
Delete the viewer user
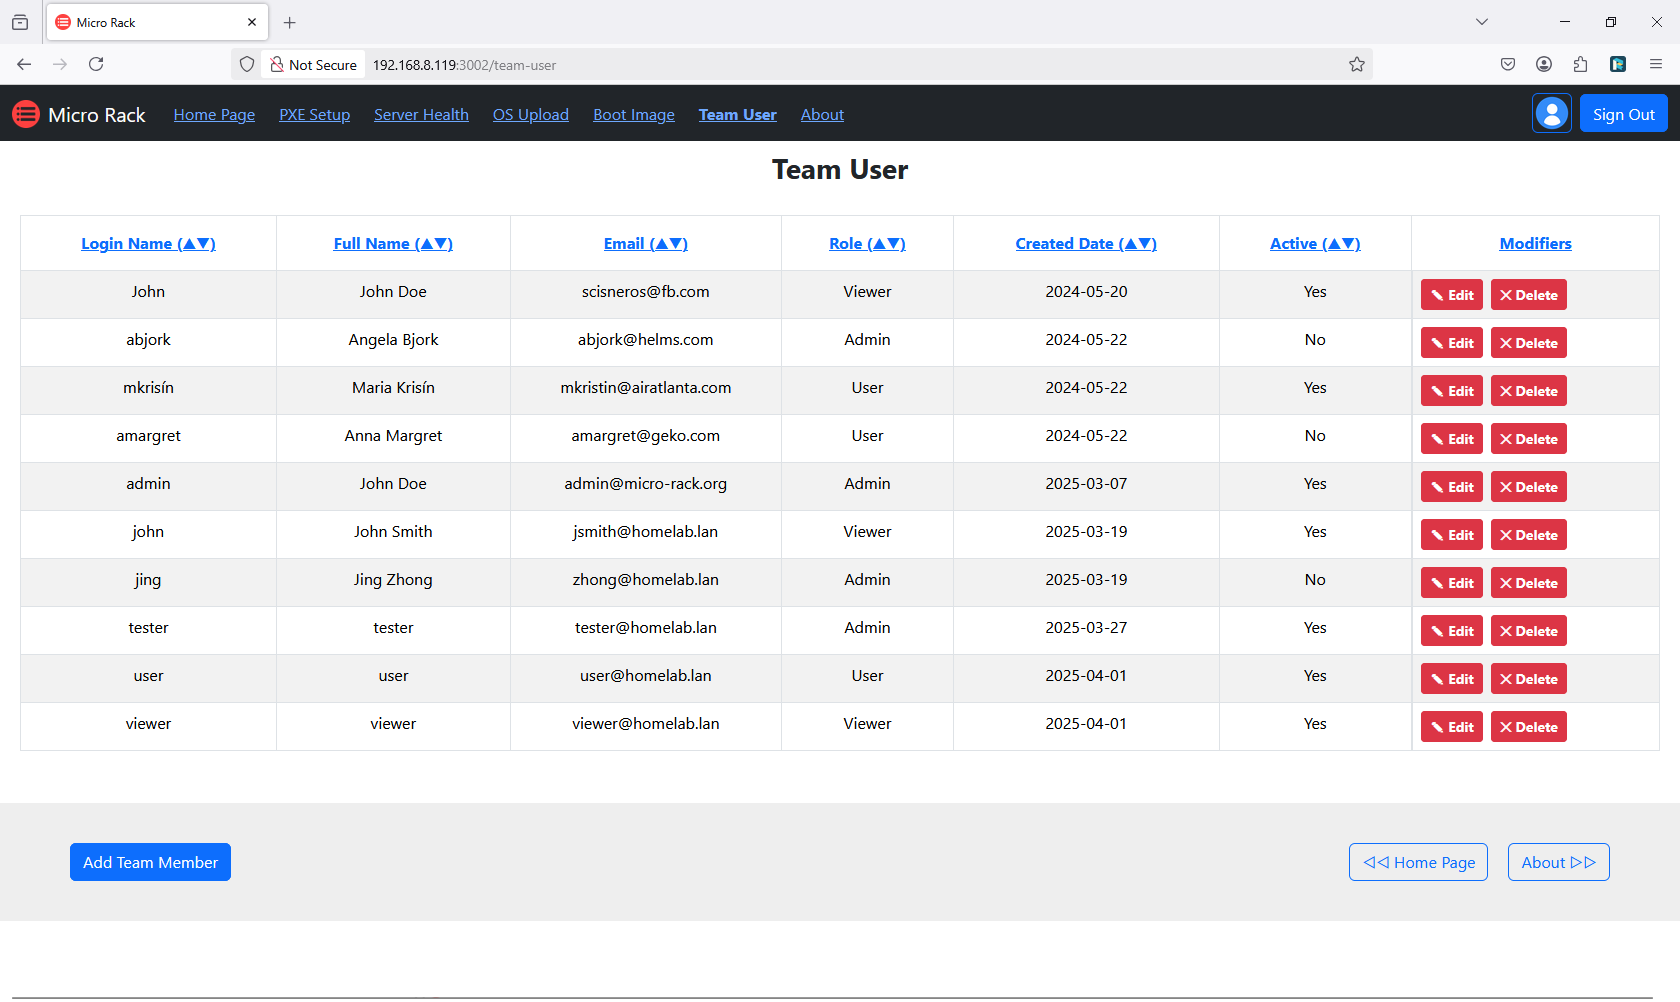[1529, 727]
